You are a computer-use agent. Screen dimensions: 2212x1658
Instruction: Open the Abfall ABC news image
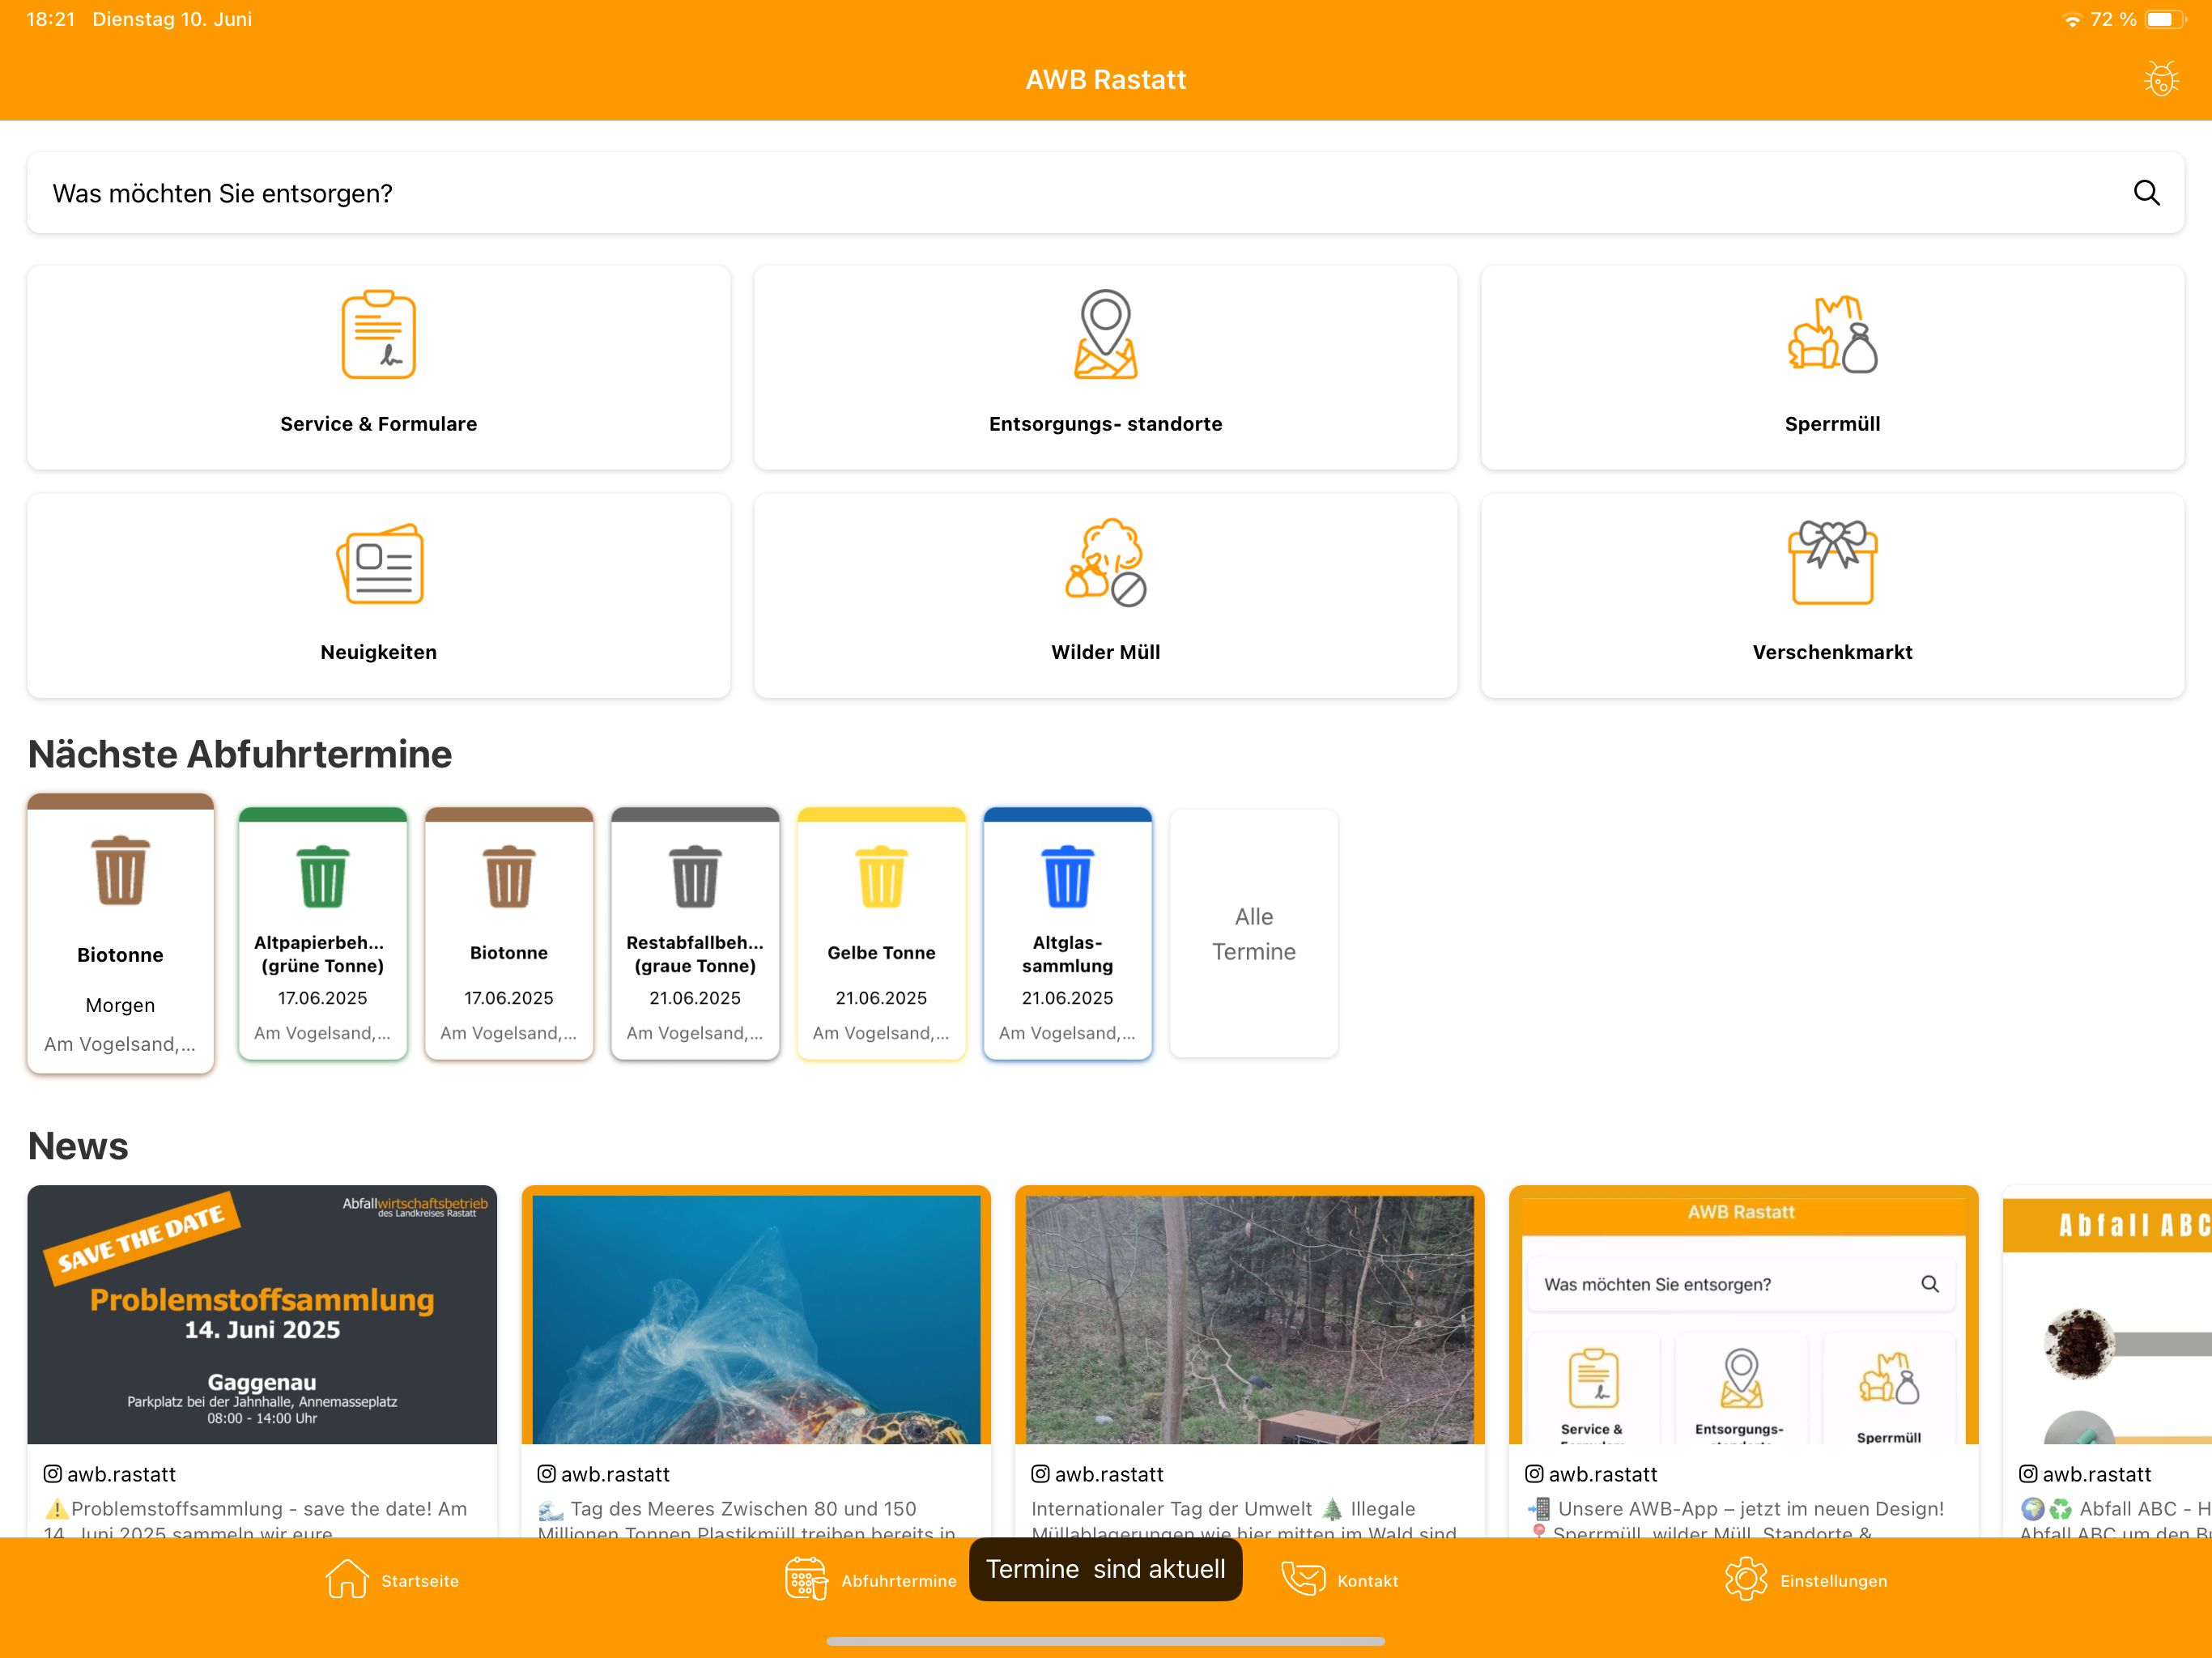(x=2107, y=1314)
